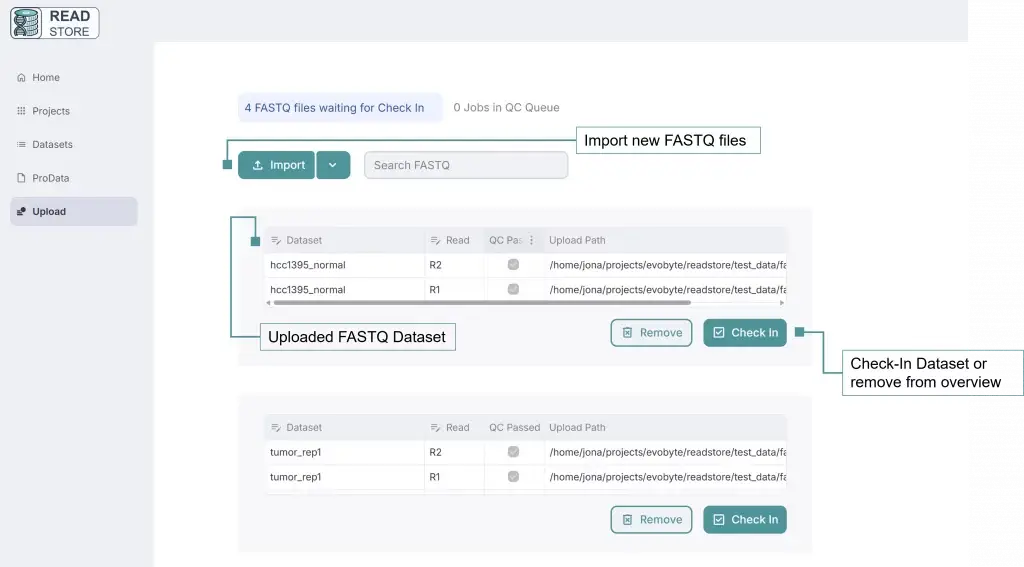Open Home from the sidebar icon
This screenshot has height=567, width=1024.
click(x=21, y=78)
